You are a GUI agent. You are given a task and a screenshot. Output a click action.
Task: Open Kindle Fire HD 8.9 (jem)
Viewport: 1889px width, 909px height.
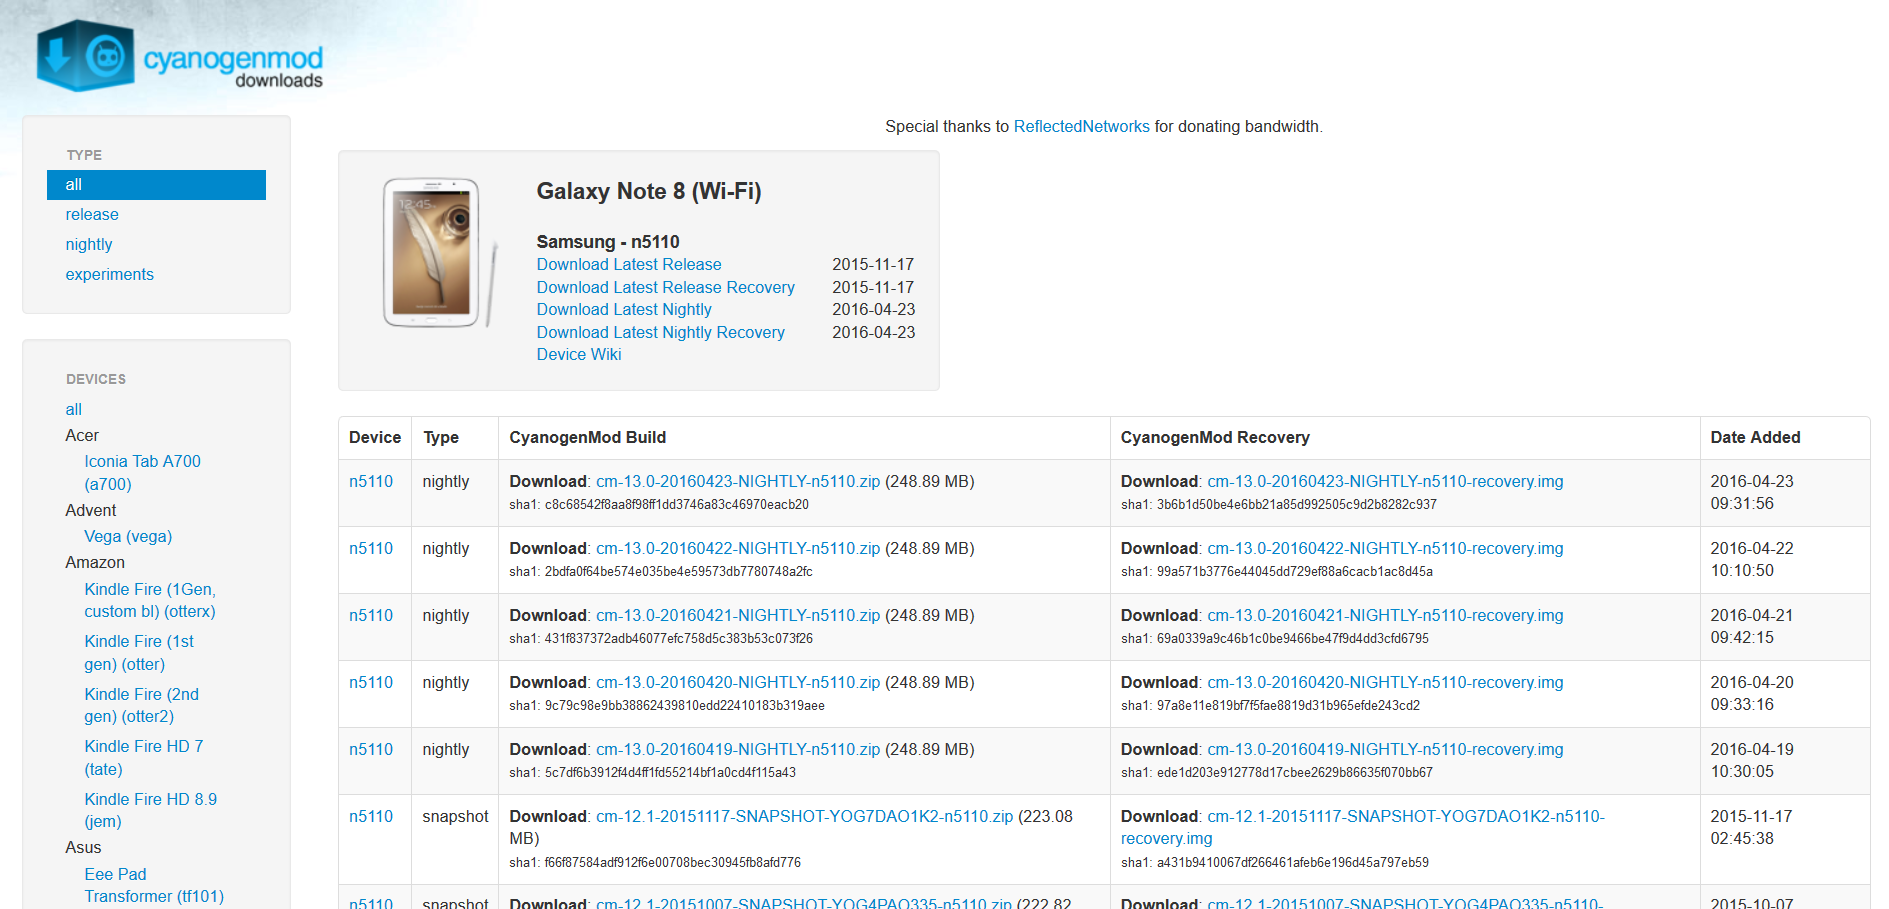[x=150, y=811]
